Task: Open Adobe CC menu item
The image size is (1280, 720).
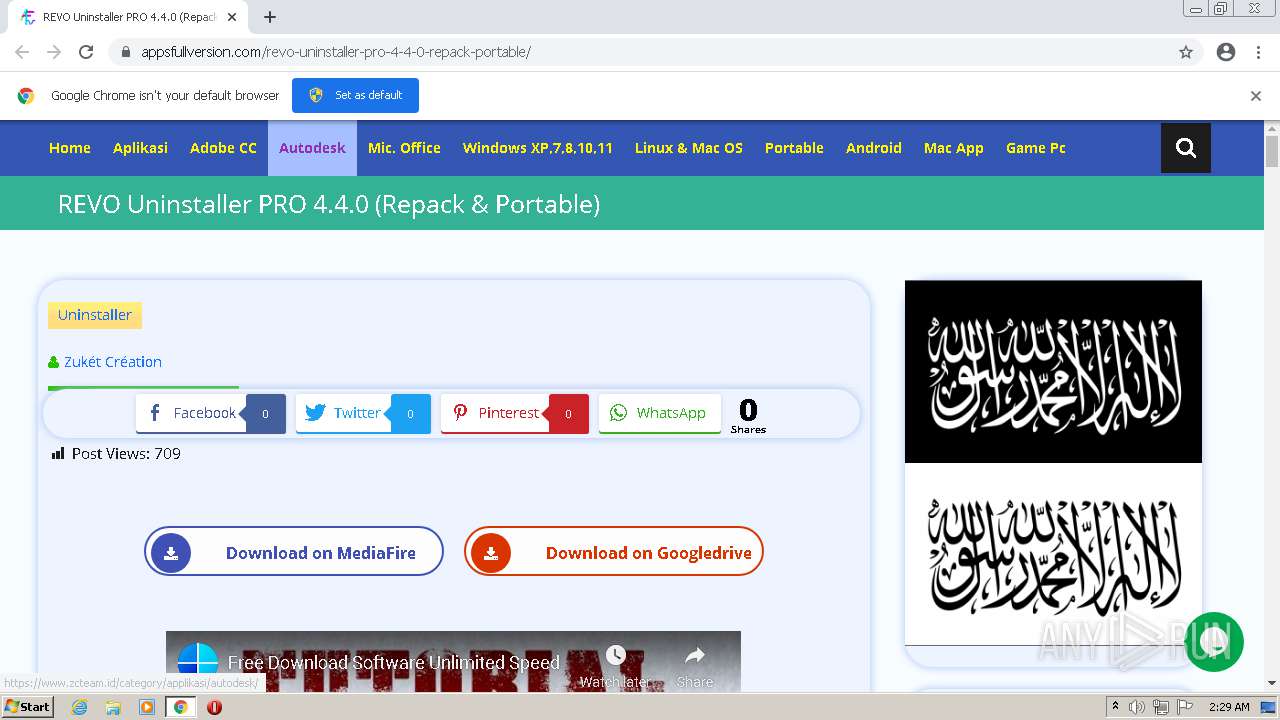Action: click(x=223, y=148)
